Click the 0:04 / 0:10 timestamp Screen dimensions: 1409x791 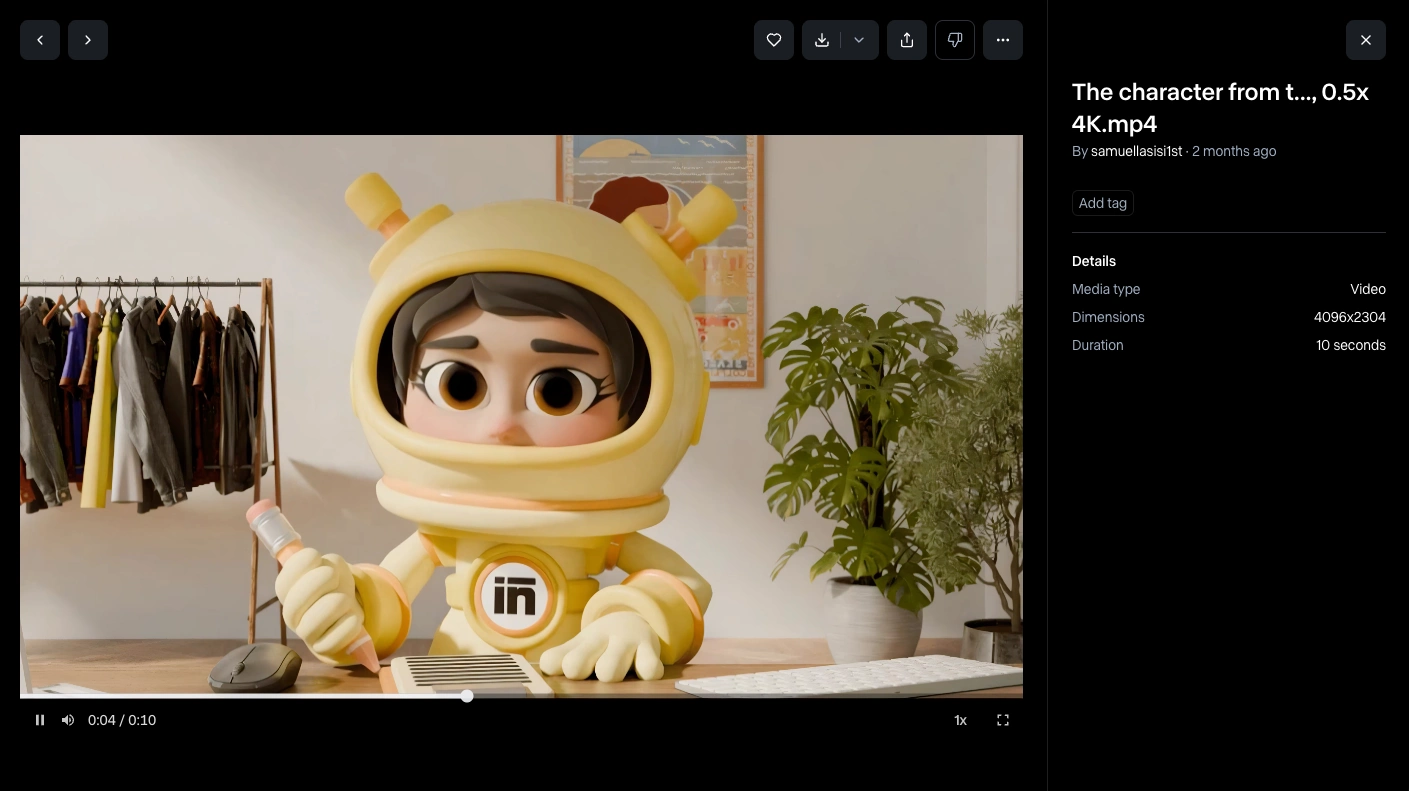pyautogui.click(x=122, y=720)
